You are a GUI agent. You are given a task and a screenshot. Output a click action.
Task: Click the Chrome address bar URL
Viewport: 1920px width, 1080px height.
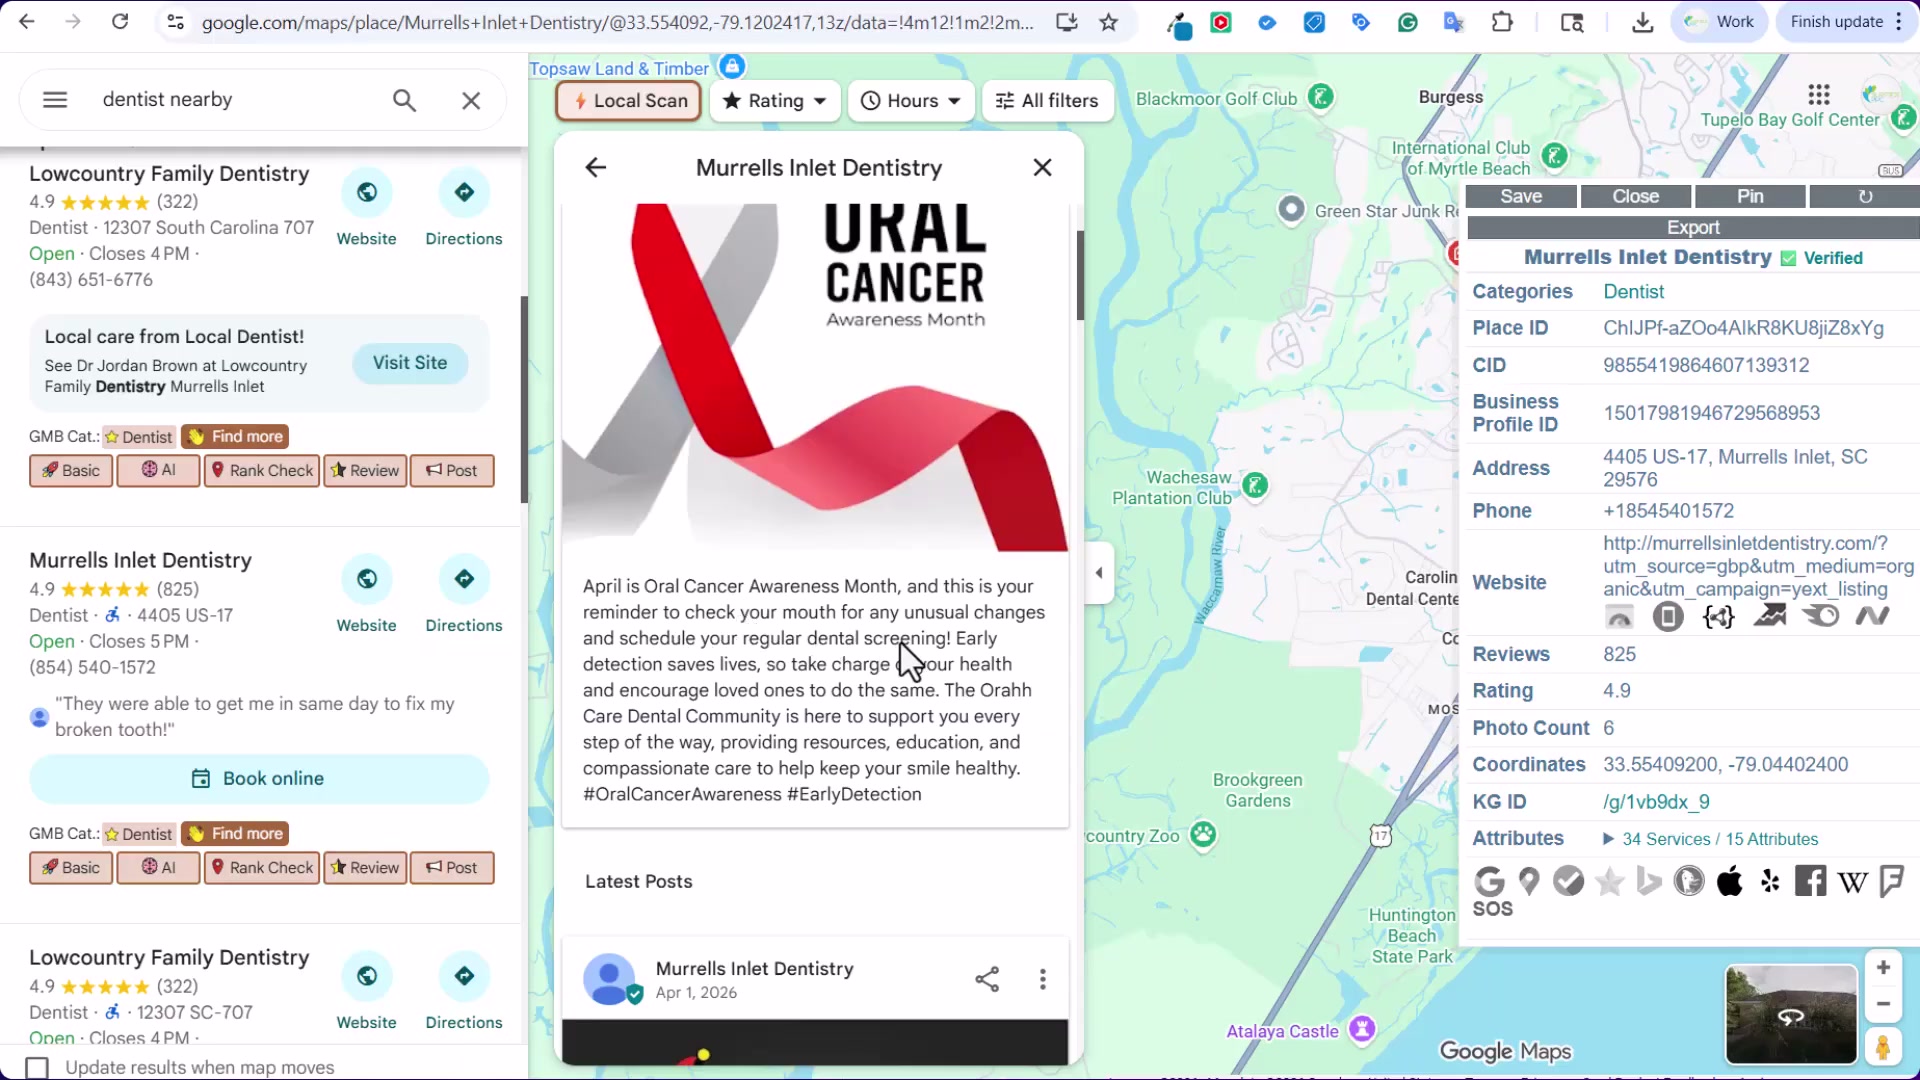pos(617,22)
